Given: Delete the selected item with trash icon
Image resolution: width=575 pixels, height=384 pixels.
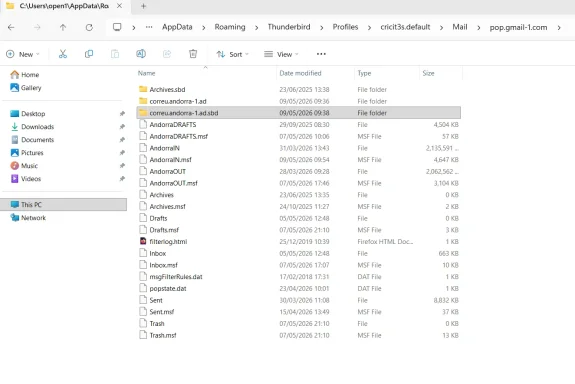Looking at the screenshot, I should tap(193, 54).
